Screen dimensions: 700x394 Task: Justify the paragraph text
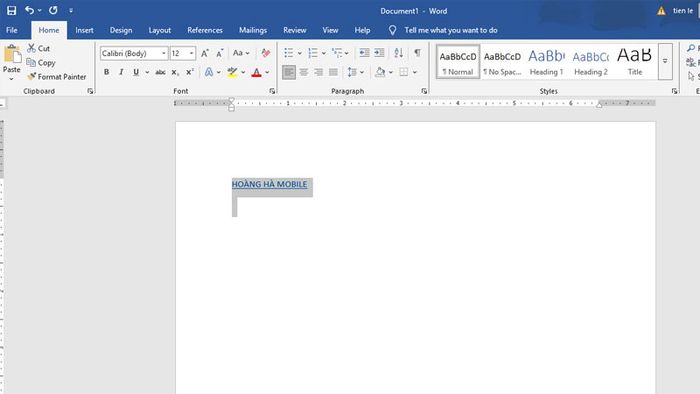point(333,72)
